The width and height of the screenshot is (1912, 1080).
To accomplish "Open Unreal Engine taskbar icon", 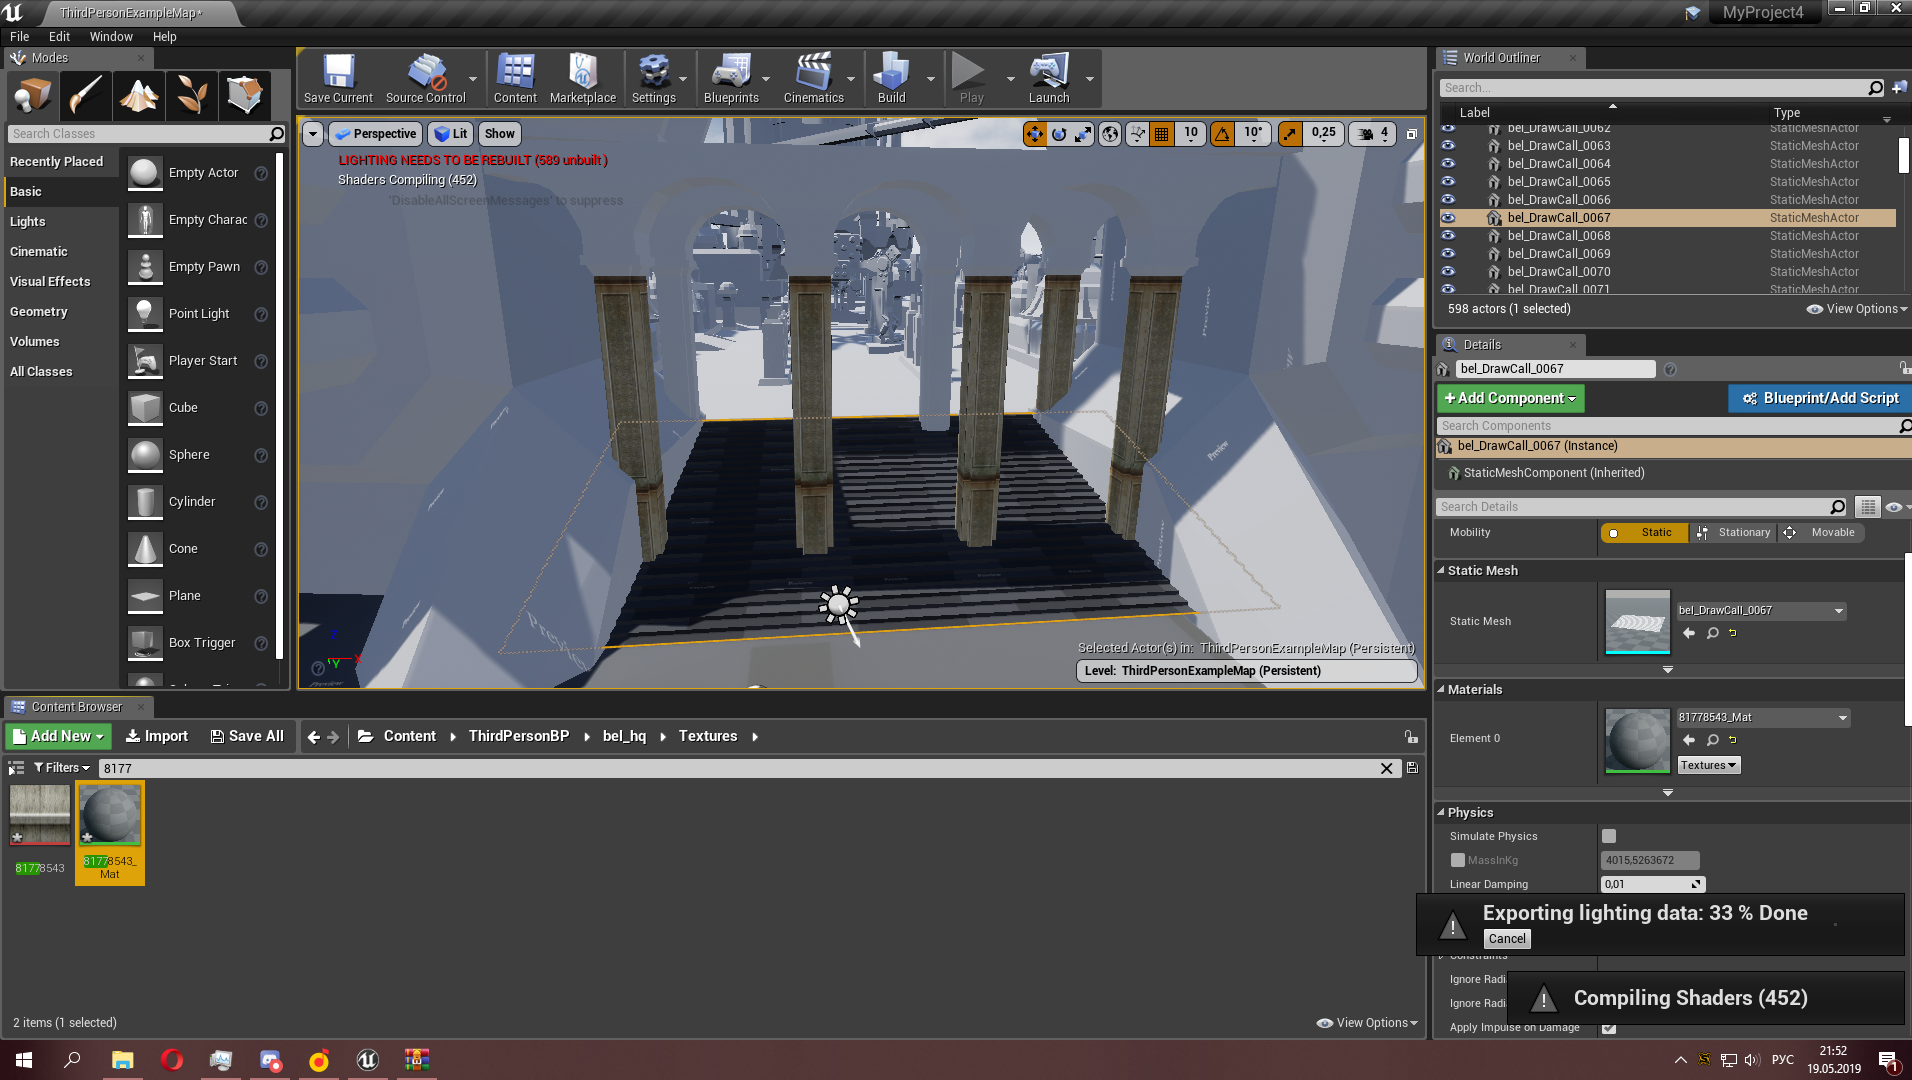I will (367, 1060).
